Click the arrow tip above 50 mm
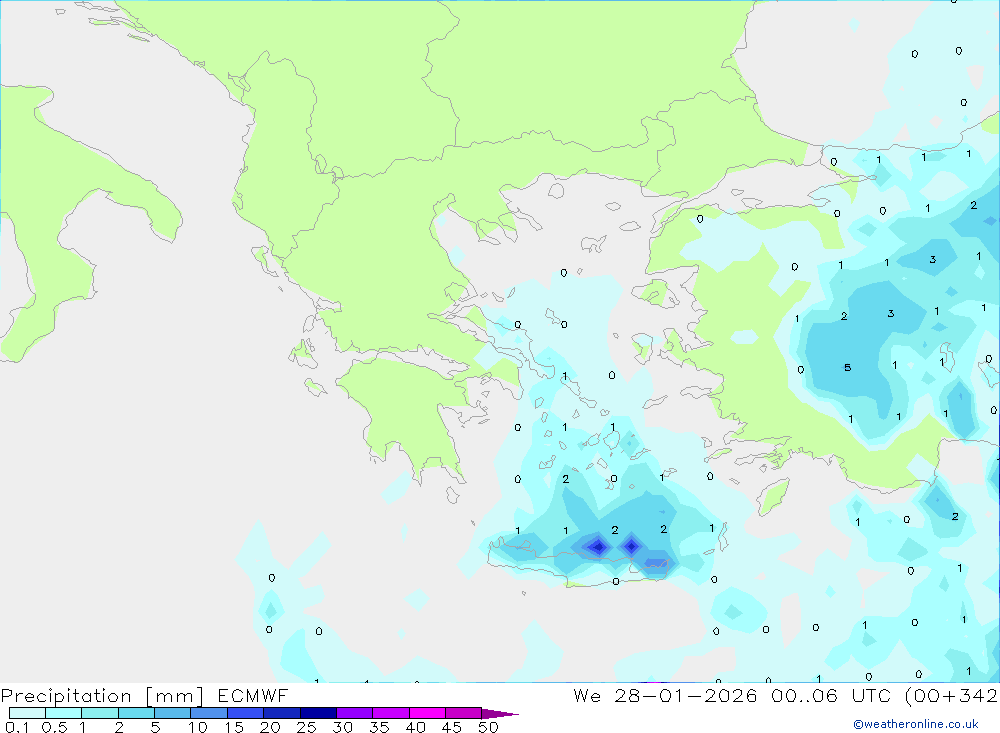The width and height of the screenshot is (1000, 733). (x=500, y=713)
